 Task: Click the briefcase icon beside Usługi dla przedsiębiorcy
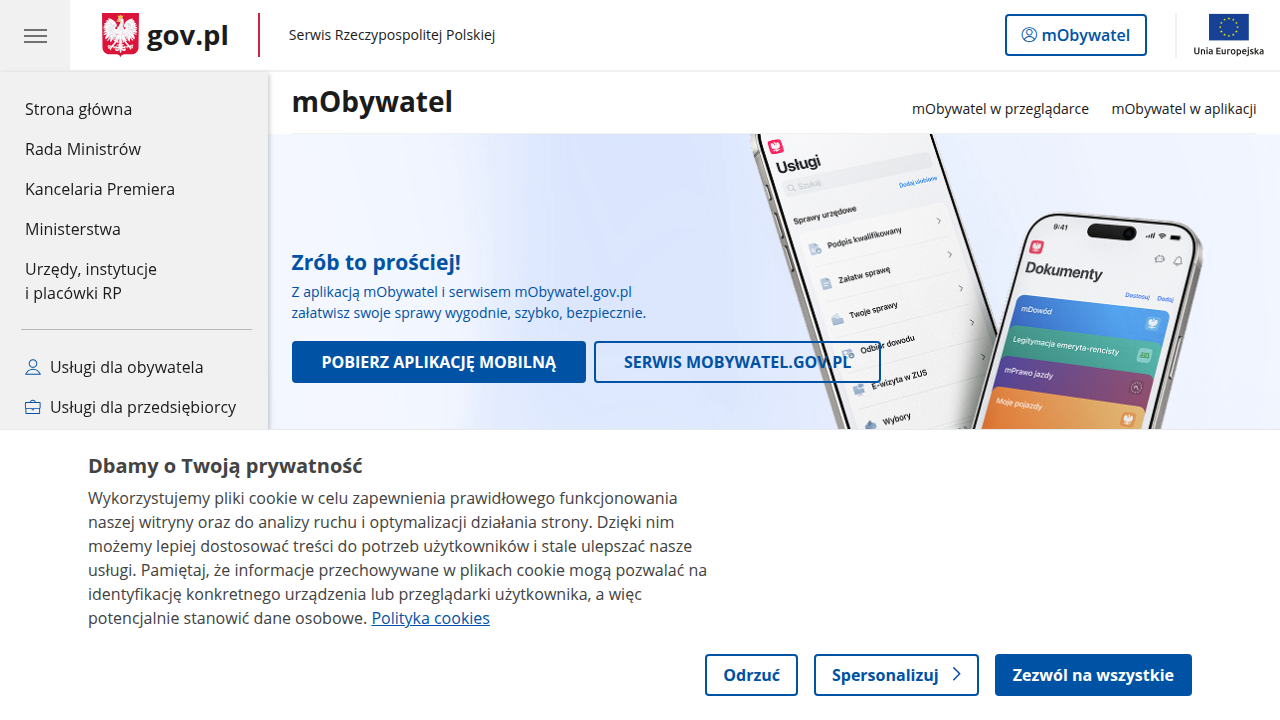click(33, 407)
